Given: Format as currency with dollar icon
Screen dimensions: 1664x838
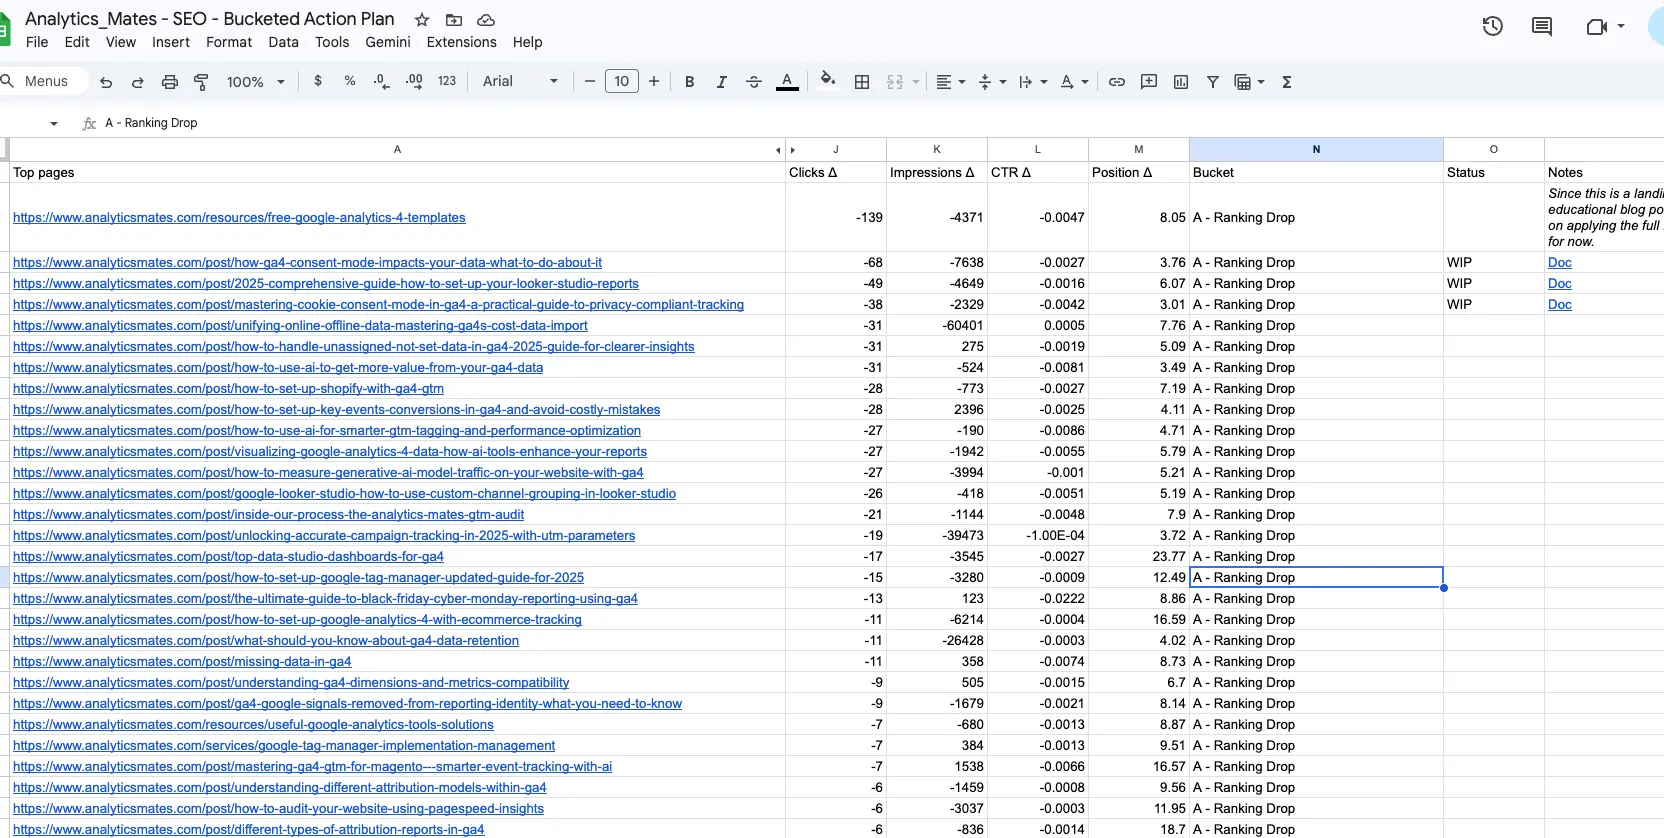Looking at the screenshot, I should click(318, 81).
